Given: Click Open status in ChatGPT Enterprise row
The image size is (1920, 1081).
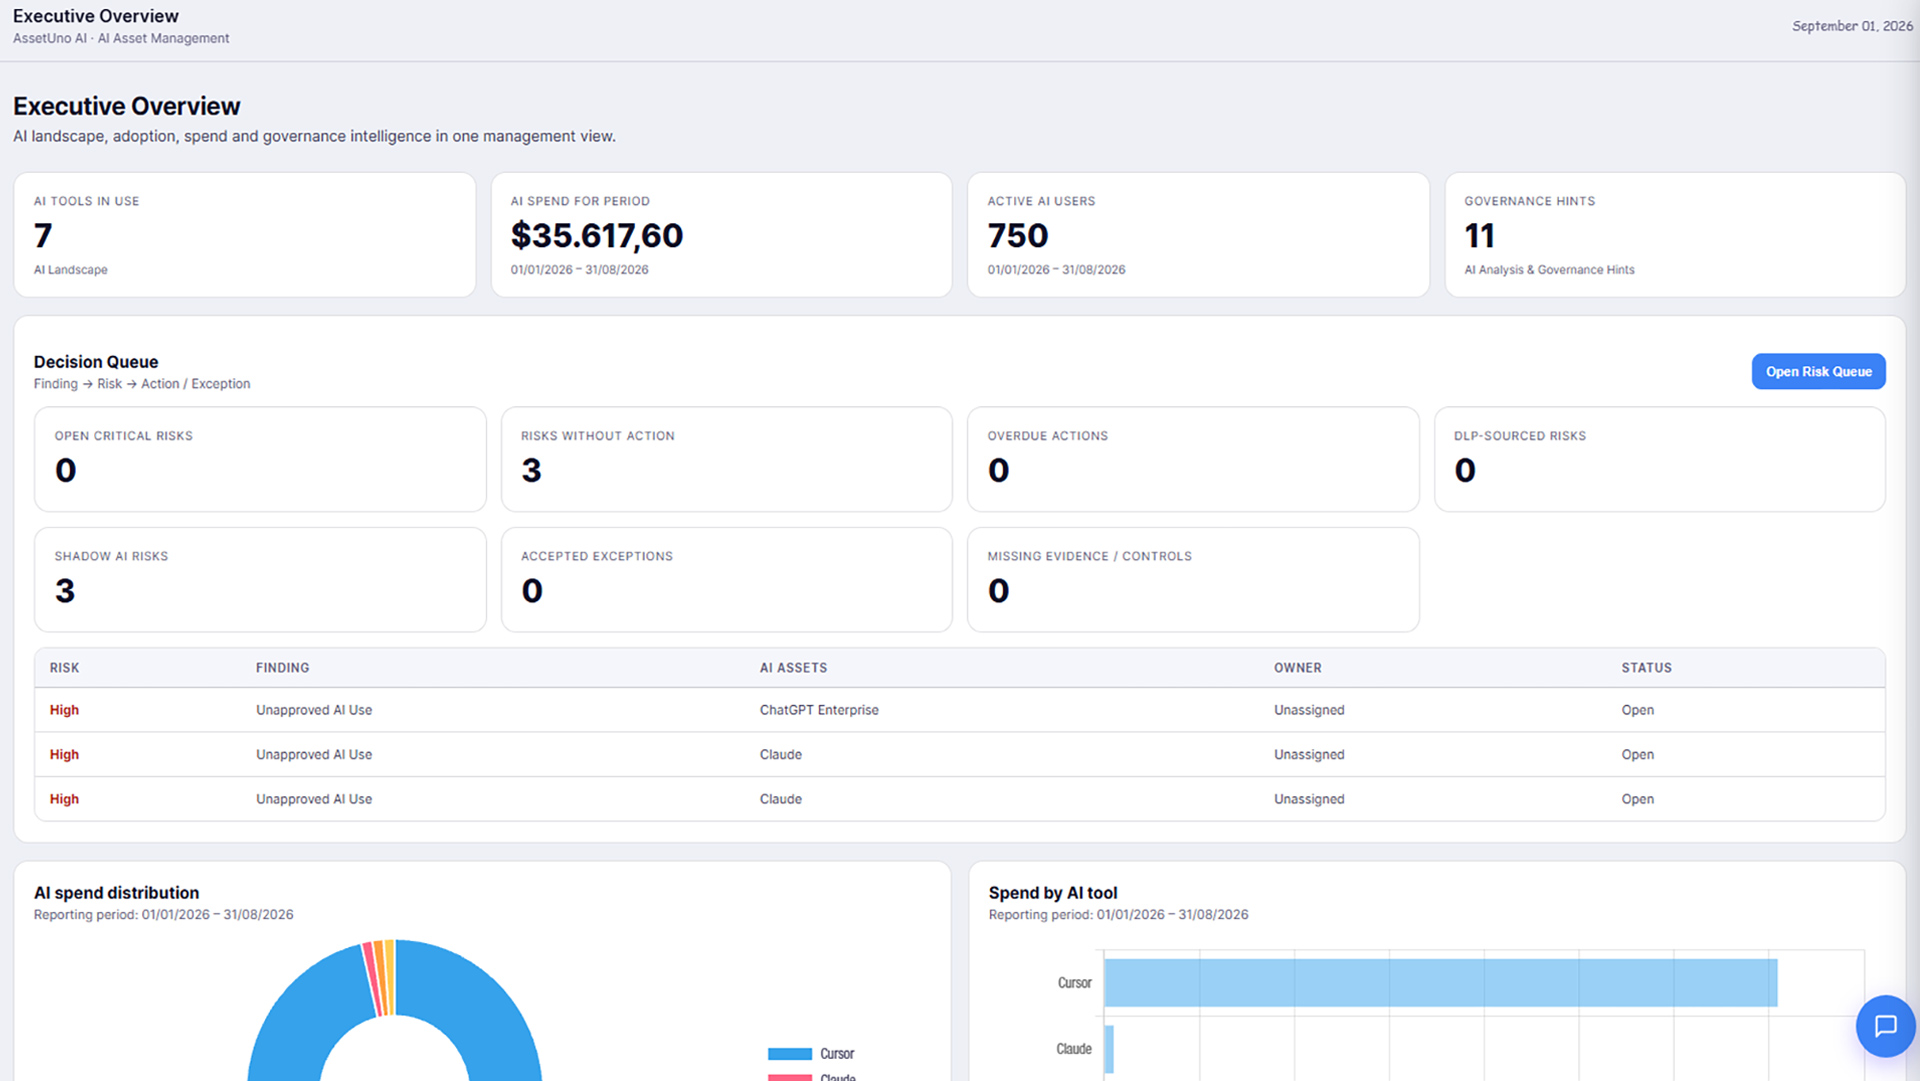Looking at the screenshot, I should pyautogui.click(x=1637, y=710).
